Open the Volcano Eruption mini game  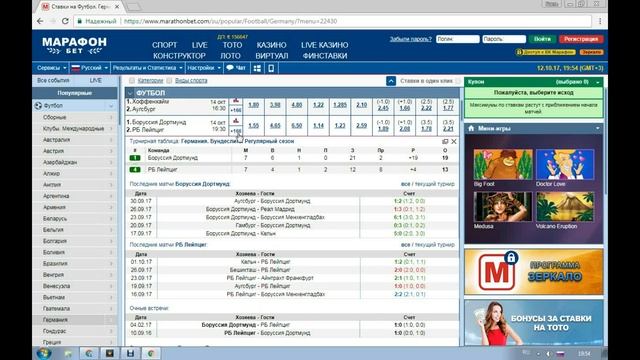point(565,207)
